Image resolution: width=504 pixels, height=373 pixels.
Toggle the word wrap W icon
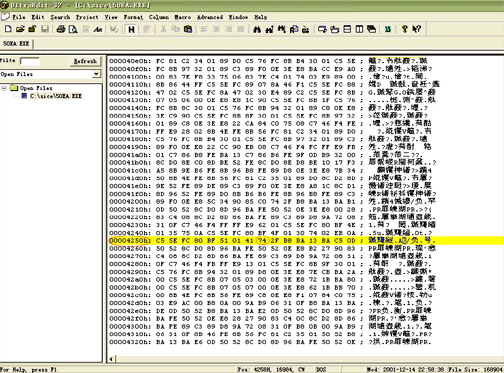(x=114, y=29)
